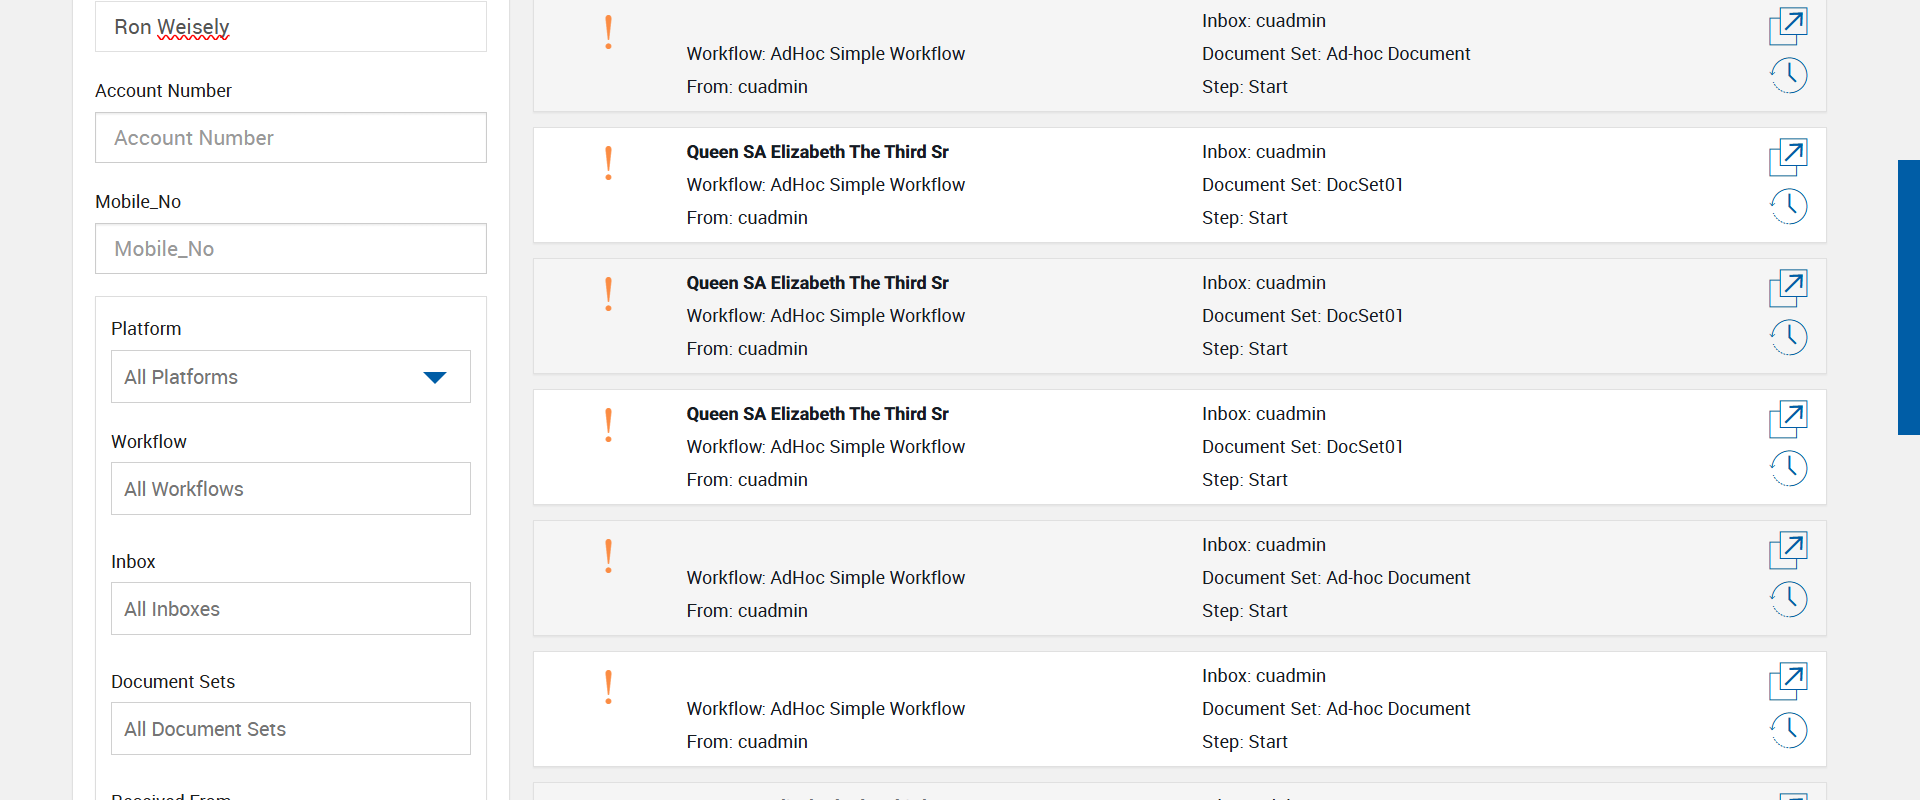
Task: Click history clock on third Queen SA Elizabeth item
Action: (x=1788, y=469)
